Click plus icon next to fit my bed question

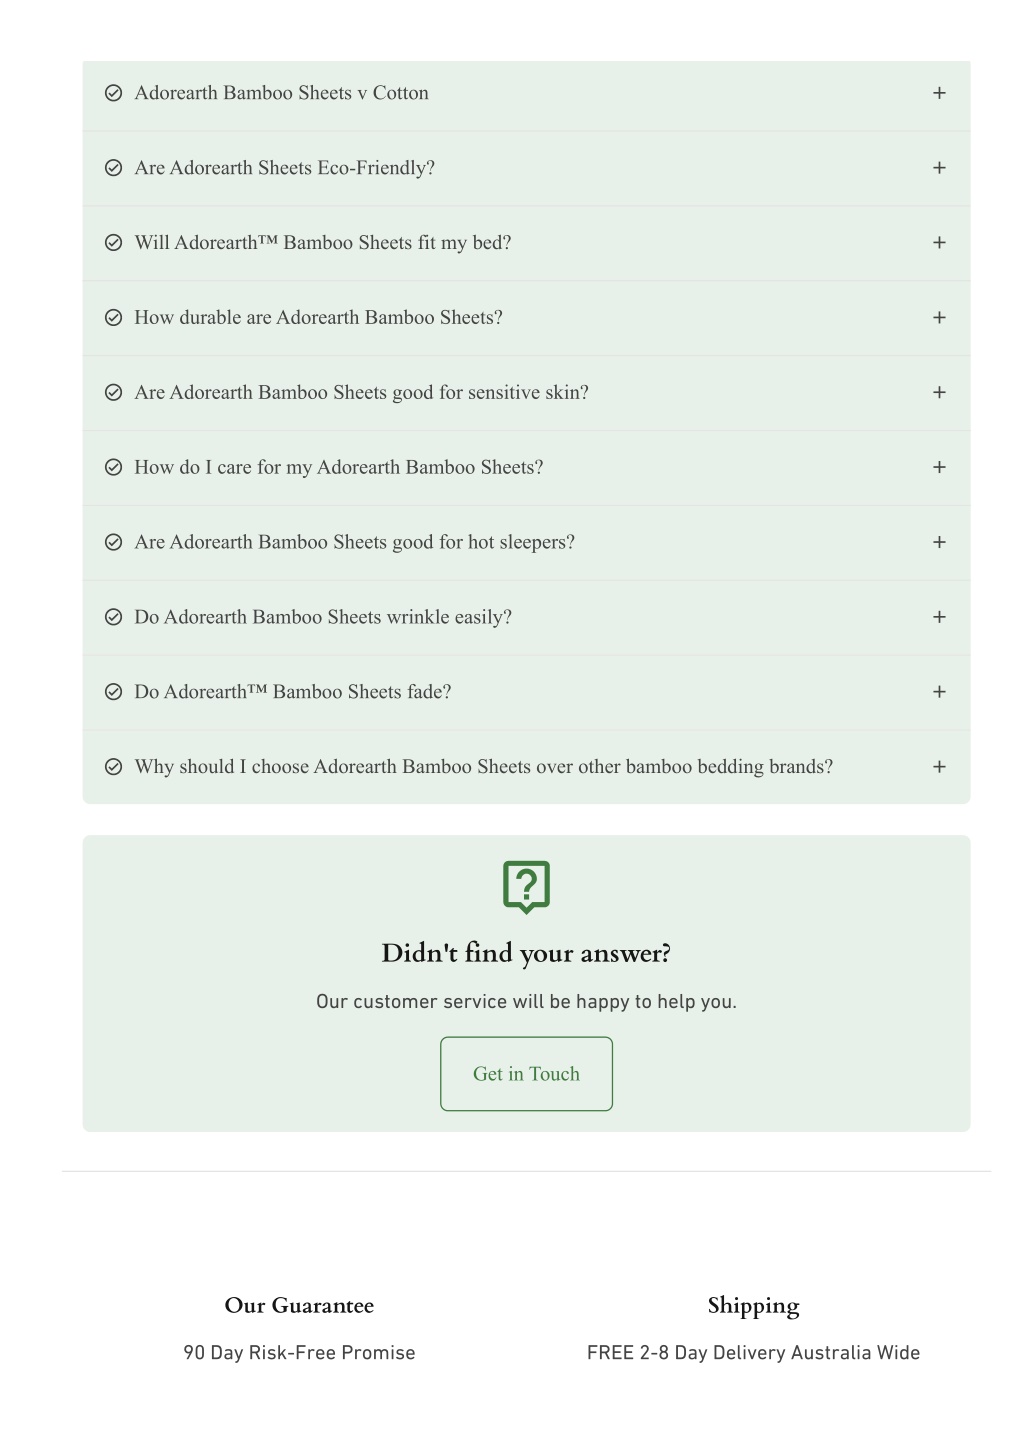click(939, 243)
